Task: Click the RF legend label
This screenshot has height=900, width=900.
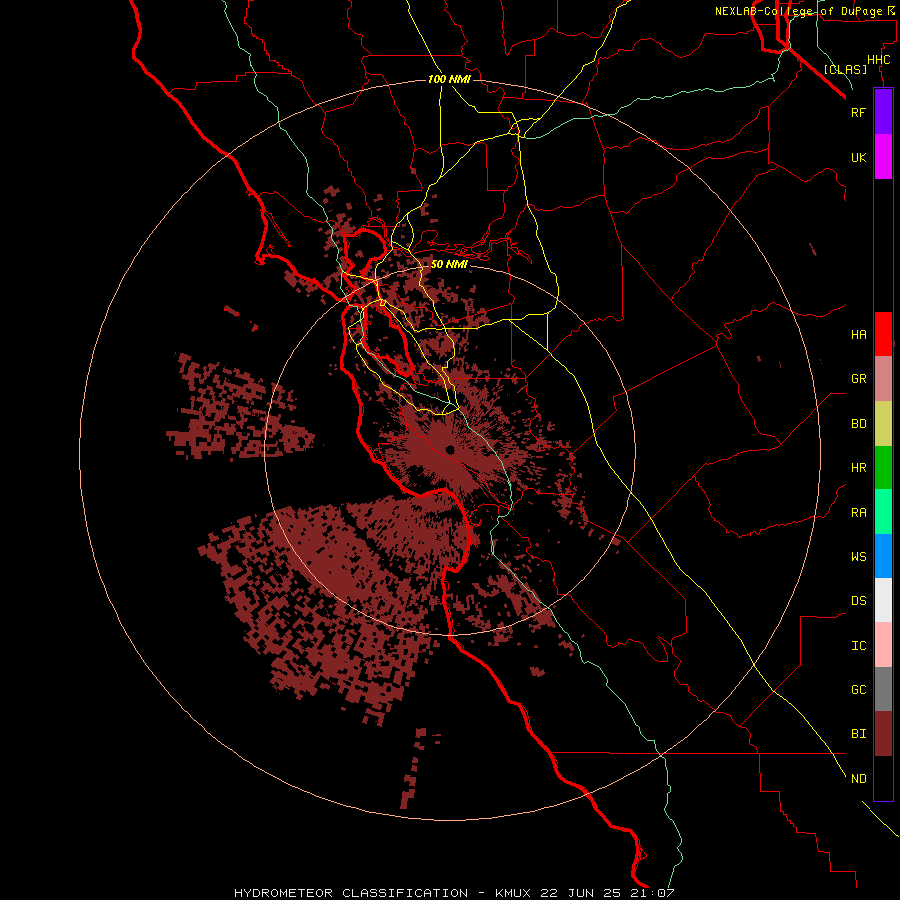Action: click(858, 112)
